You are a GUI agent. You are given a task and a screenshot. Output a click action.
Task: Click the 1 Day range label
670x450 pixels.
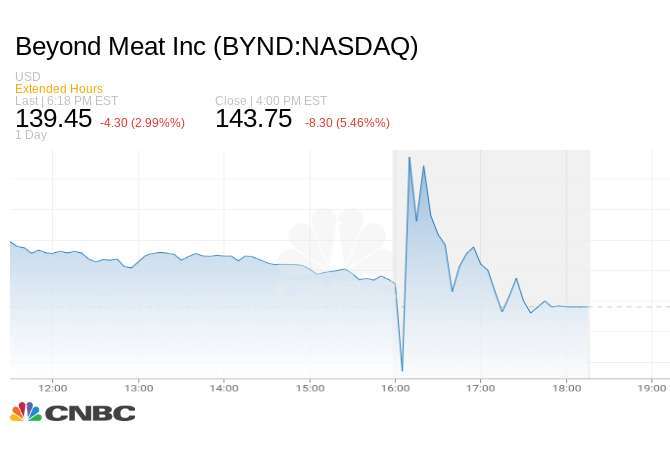click(x=31, y=135)
